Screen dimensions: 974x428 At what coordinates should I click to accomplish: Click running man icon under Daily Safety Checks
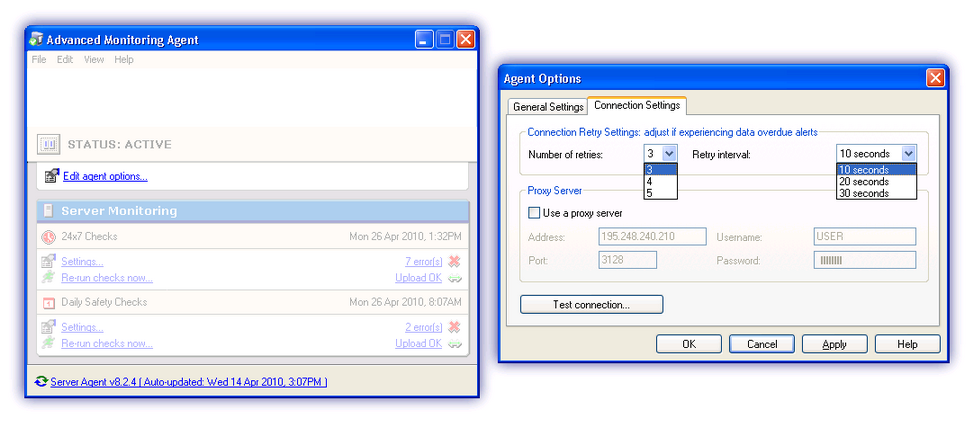coord(48,343)
